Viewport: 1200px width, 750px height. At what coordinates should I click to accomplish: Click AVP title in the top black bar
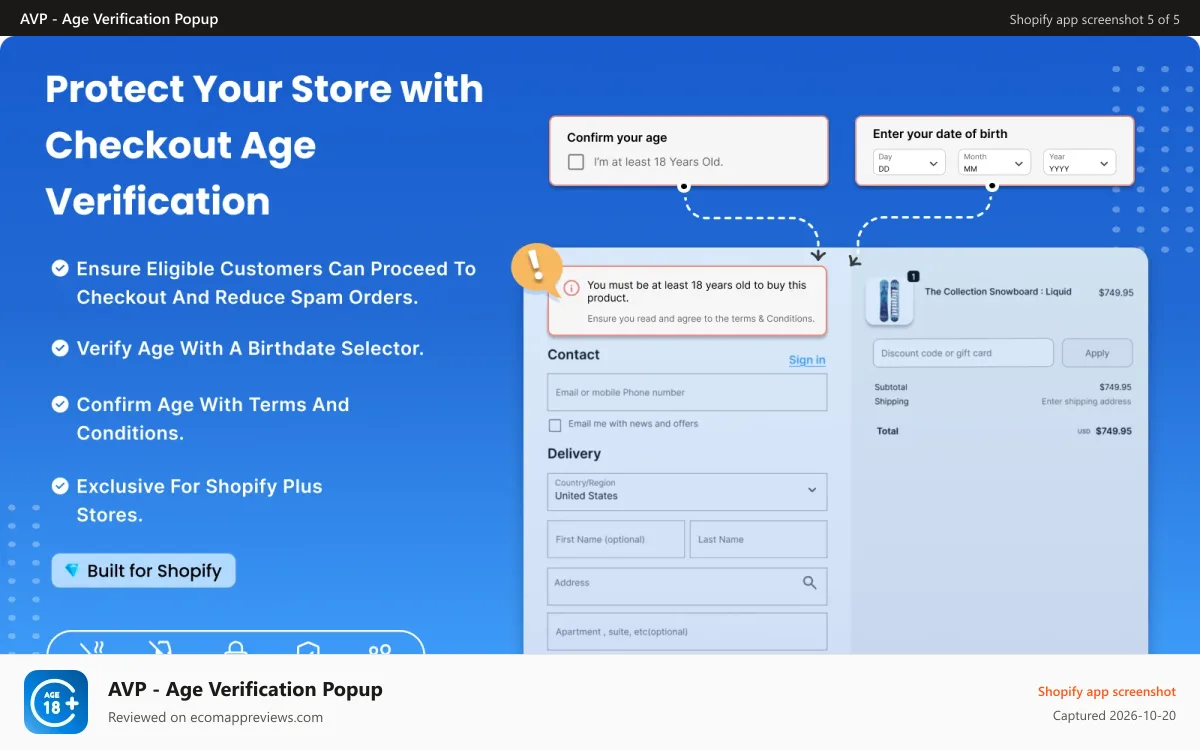click(x=119, y=19)
